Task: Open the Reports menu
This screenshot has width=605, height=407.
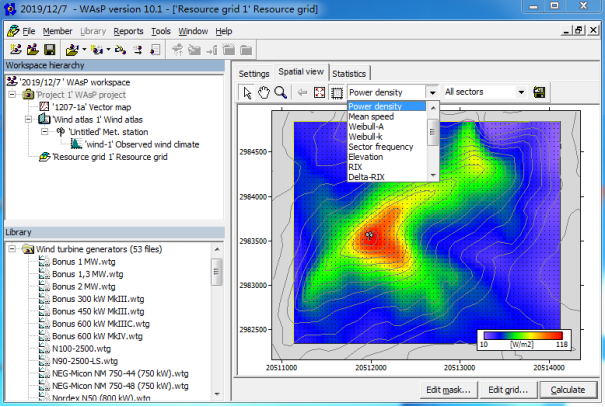Action: 128,31
